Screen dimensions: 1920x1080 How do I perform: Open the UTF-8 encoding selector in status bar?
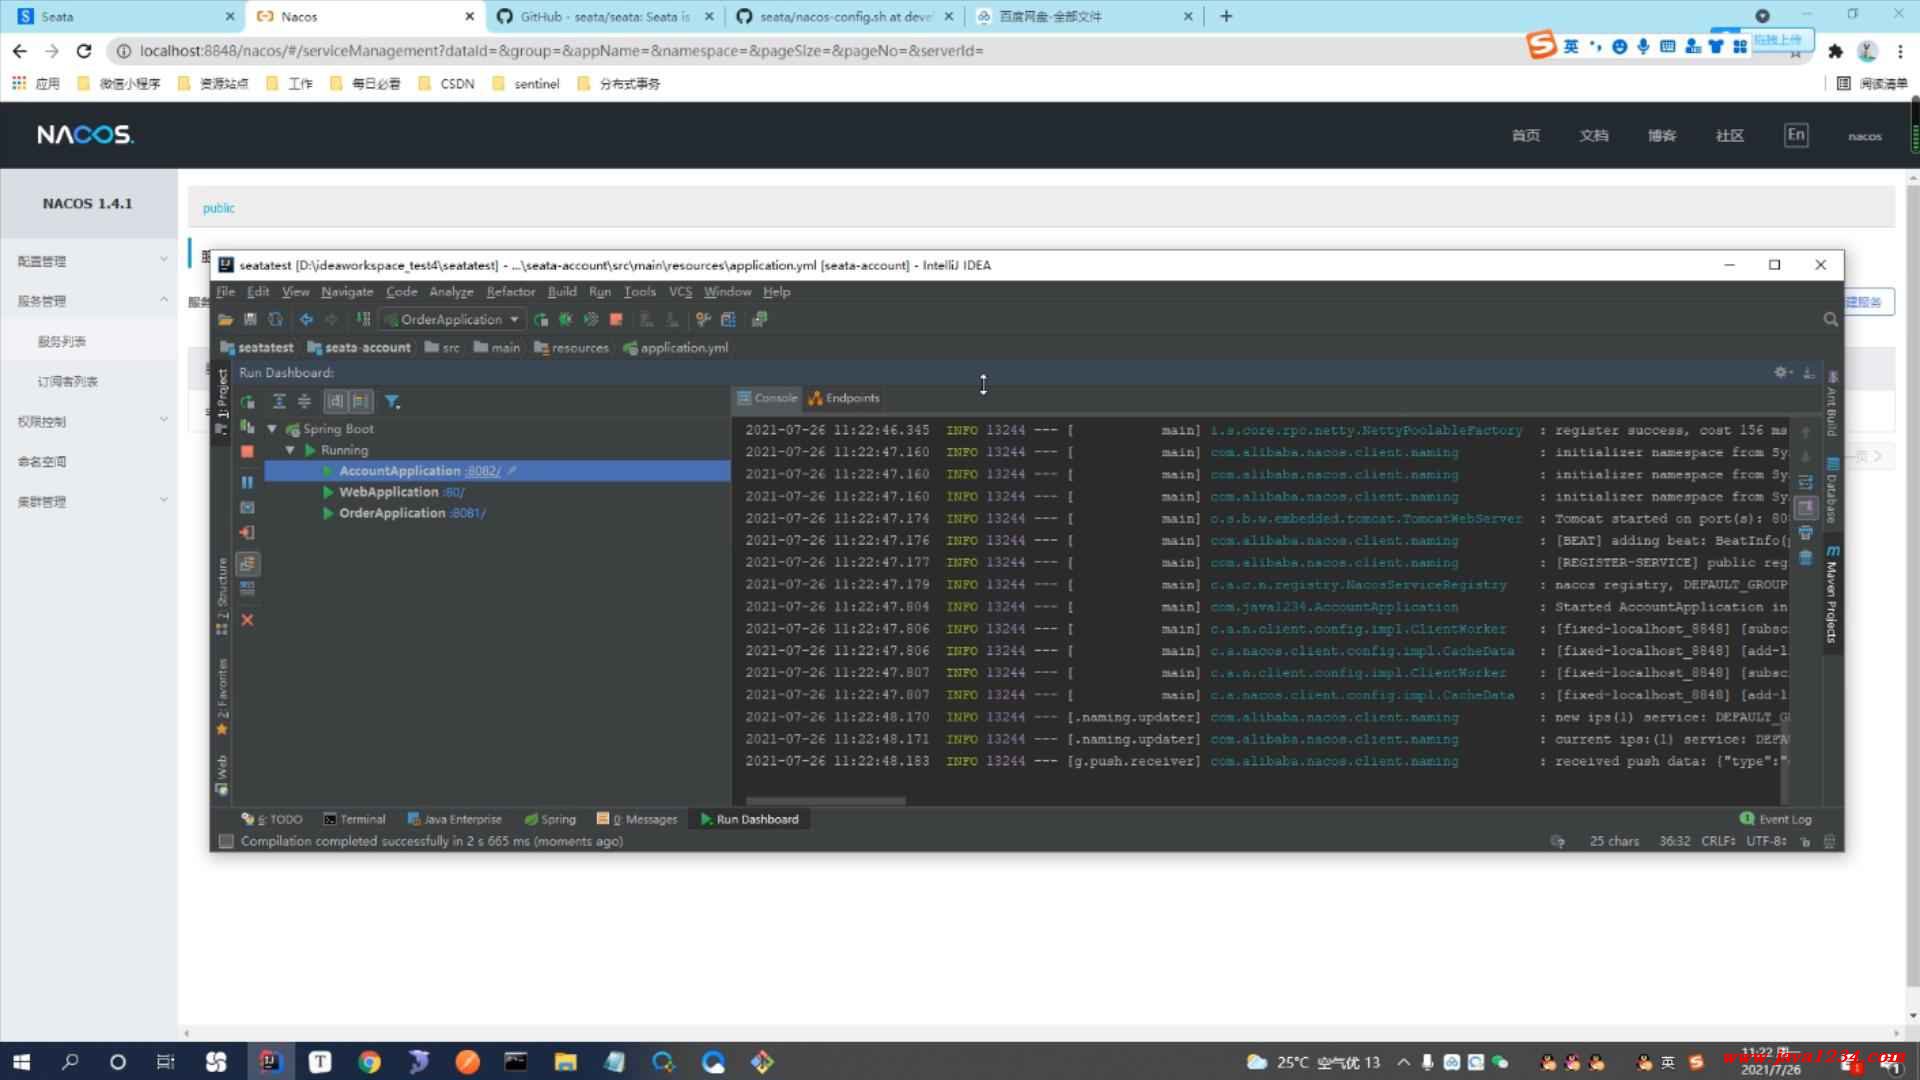pos(1766,842)
